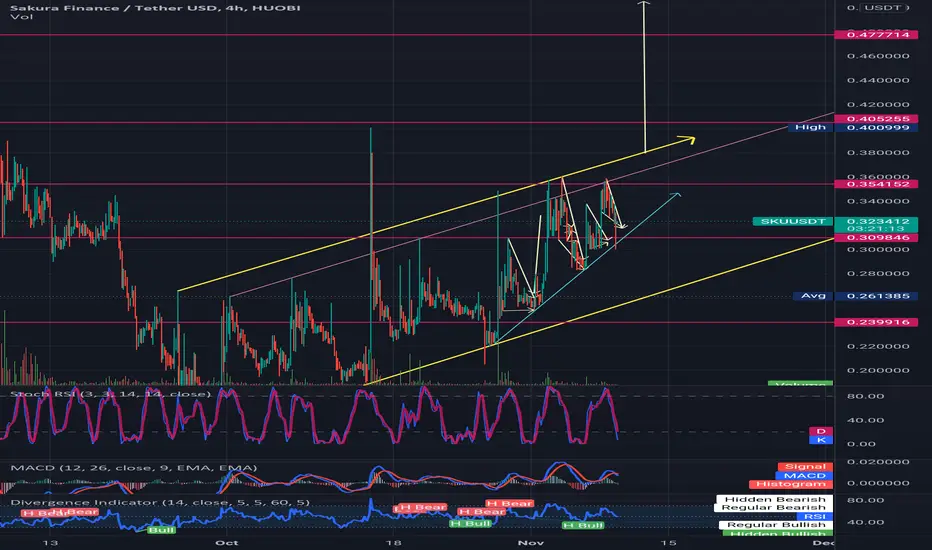Click the Nov label on time axis
The image size is (932, 550).
pos(531,542)
